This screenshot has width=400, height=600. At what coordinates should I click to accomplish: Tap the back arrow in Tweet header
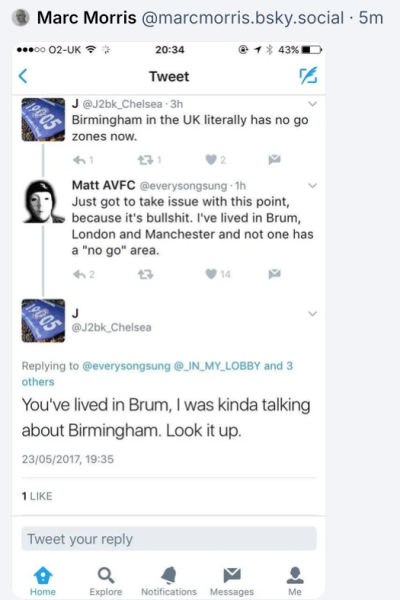pos(23,76)
